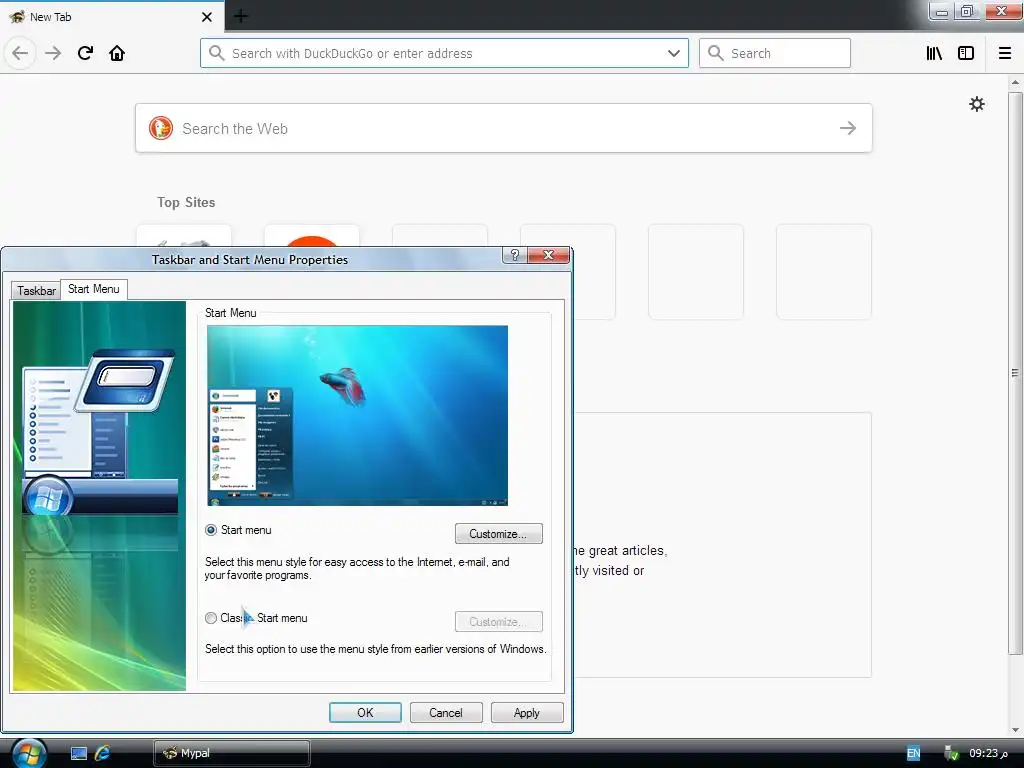The width and height of the screenshot is (1024, 768).
Task: Click Show Desktop icon in taskbar
Action: [x=78, y=754]
